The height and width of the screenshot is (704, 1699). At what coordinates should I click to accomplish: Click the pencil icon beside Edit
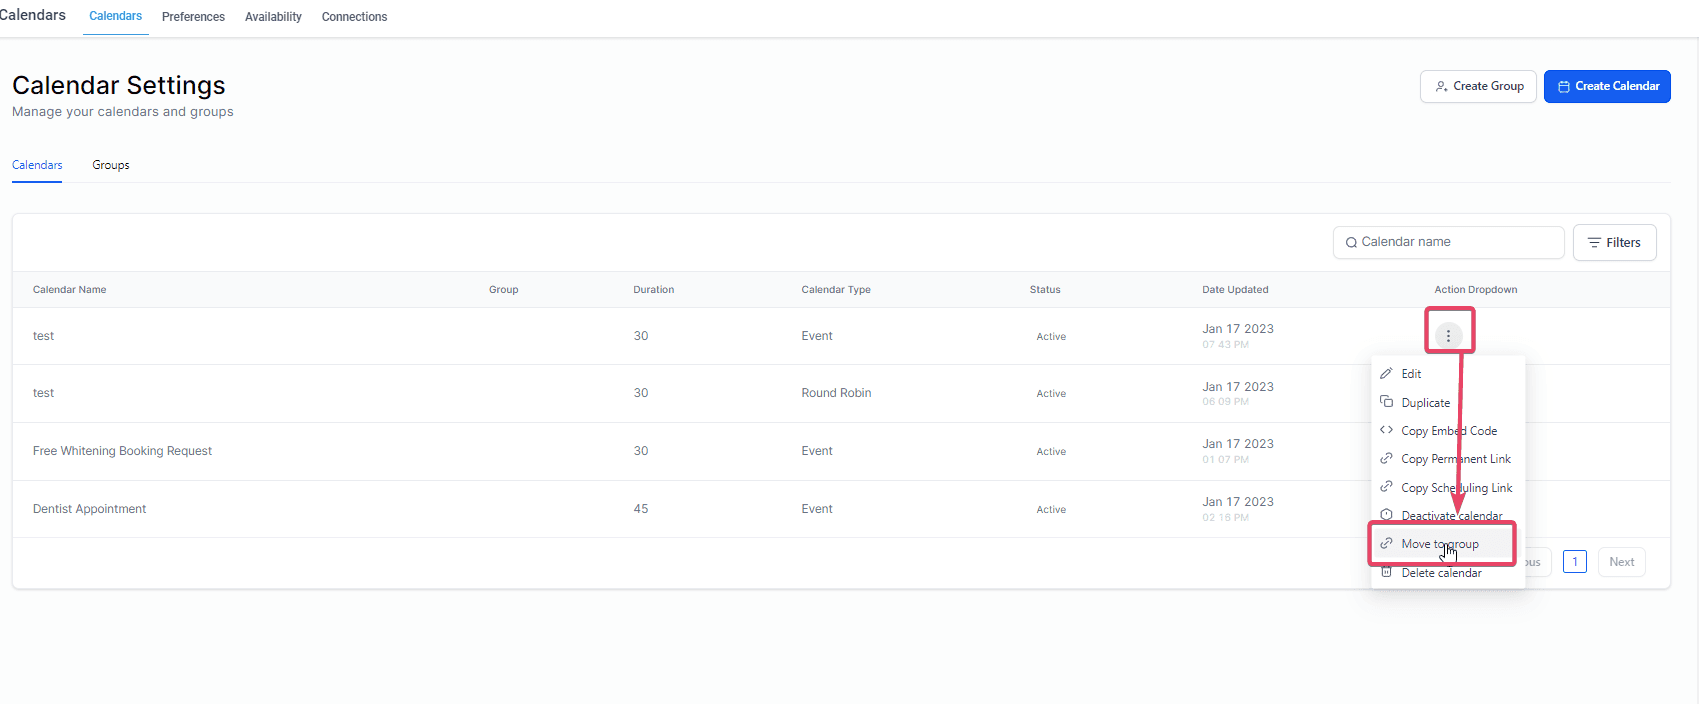(1386, 373)
